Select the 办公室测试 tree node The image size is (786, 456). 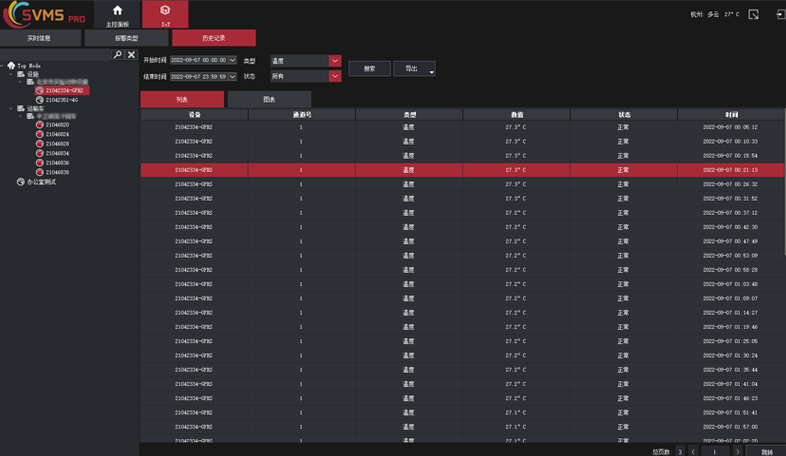click(41, 182)
